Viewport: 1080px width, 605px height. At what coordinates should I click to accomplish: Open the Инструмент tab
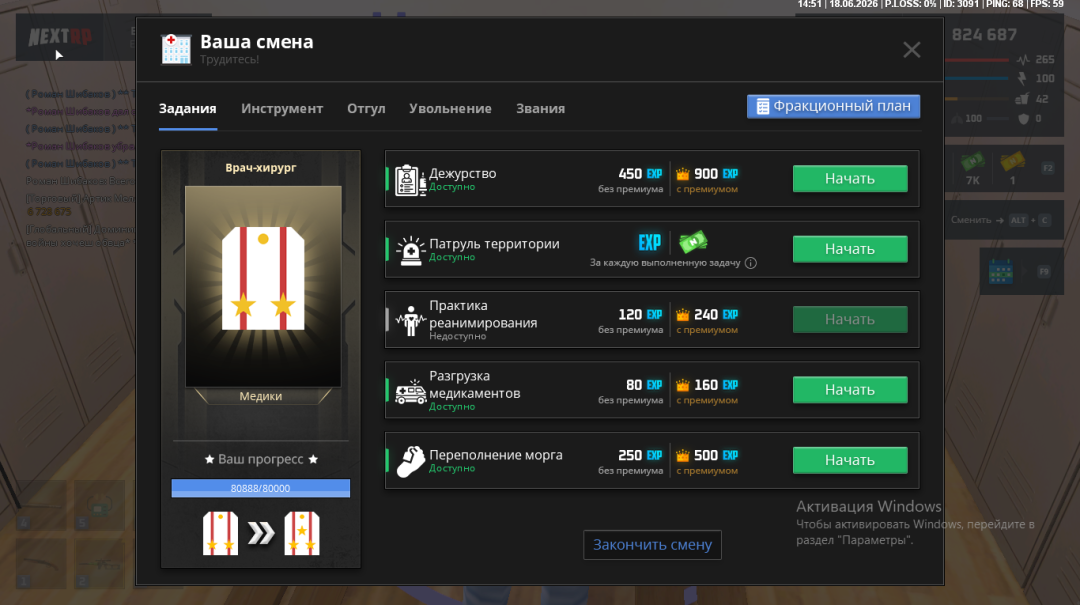[282, 108]
